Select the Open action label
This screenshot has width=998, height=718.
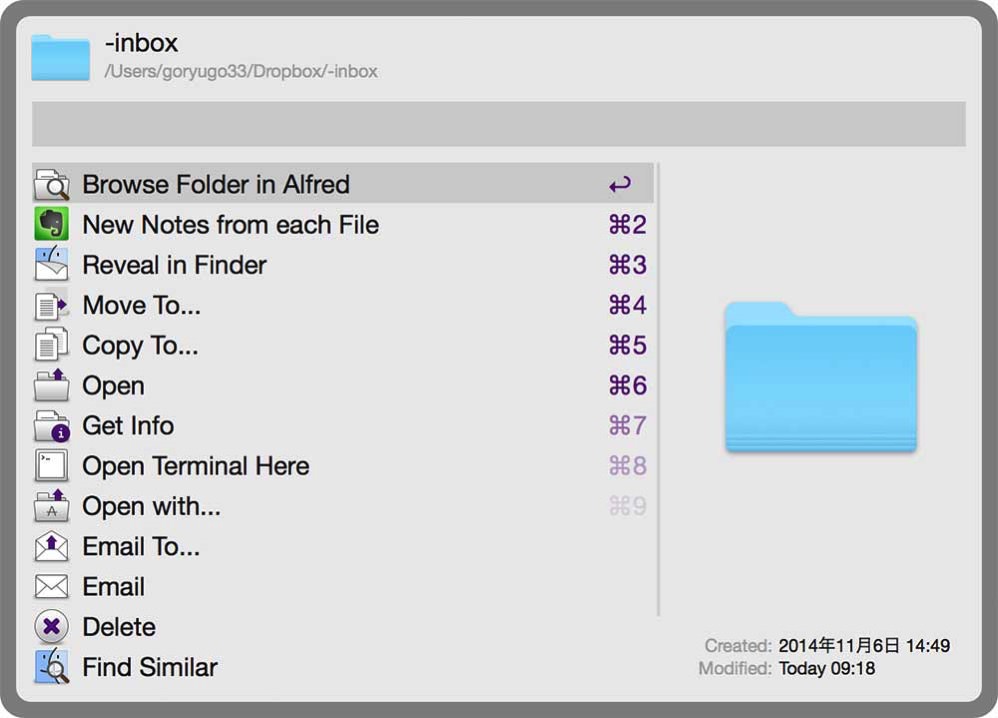click(x=113, y=386)
